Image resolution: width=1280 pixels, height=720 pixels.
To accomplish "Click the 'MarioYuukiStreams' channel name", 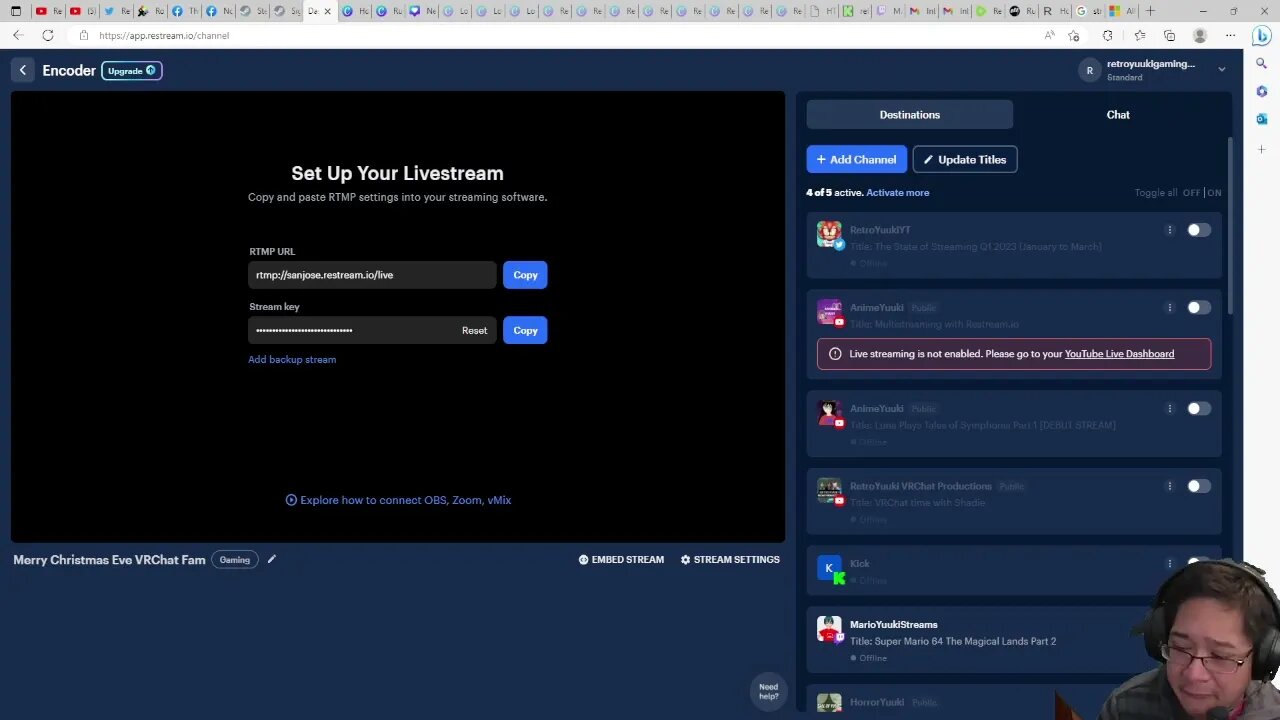I will coord(894,624).
